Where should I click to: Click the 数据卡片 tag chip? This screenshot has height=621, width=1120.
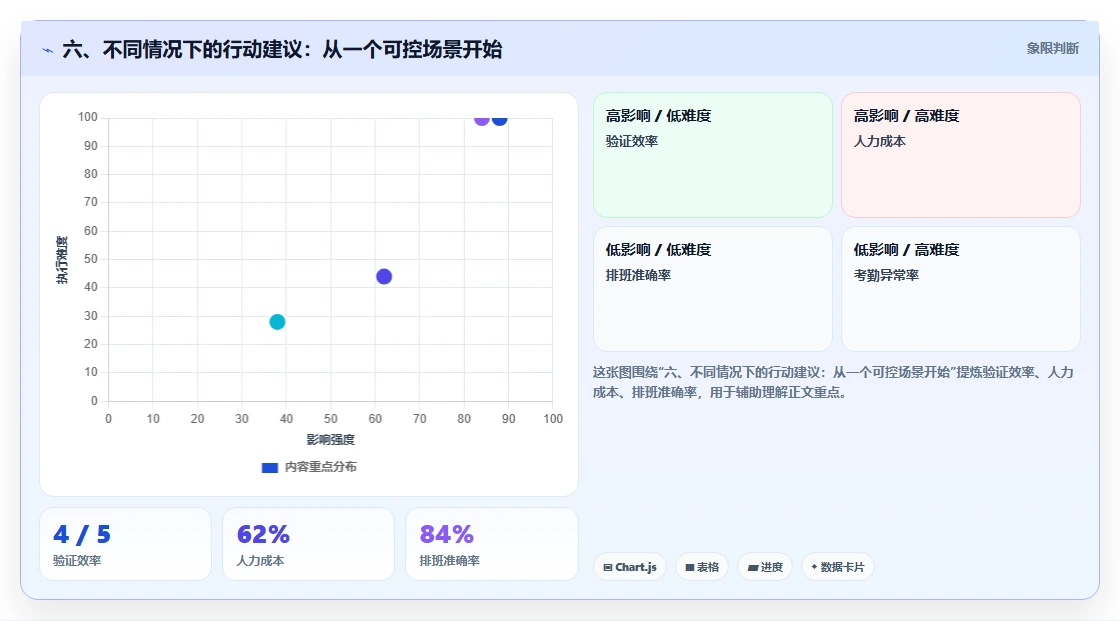tap(838, 567)
